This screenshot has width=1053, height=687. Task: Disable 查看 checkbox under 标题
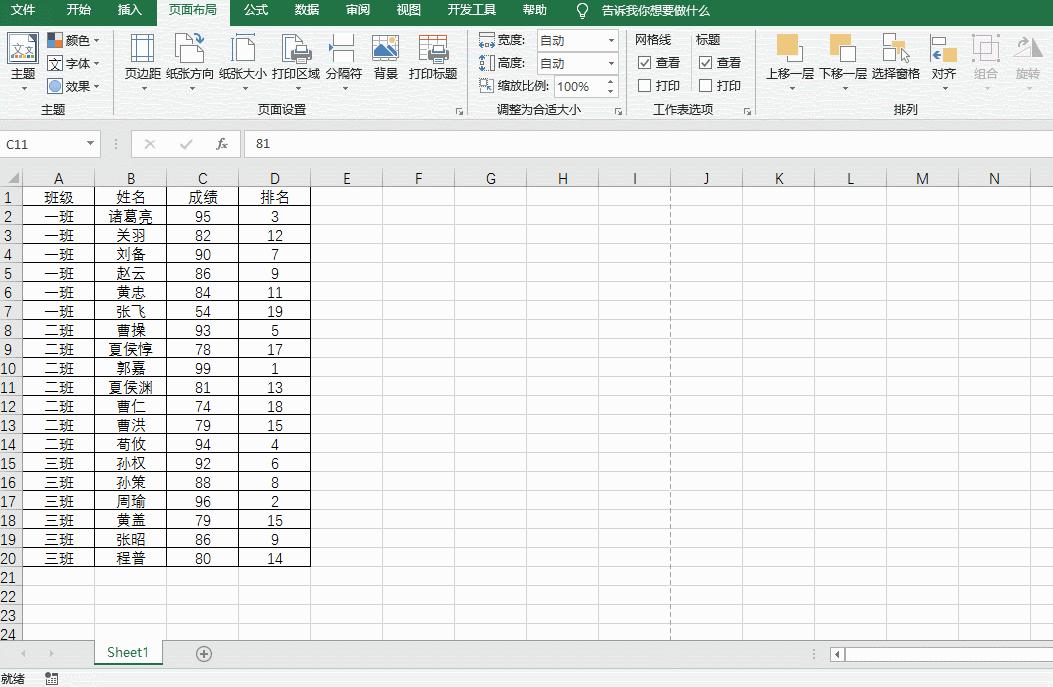pyautogui.click(x=706, y=62)
